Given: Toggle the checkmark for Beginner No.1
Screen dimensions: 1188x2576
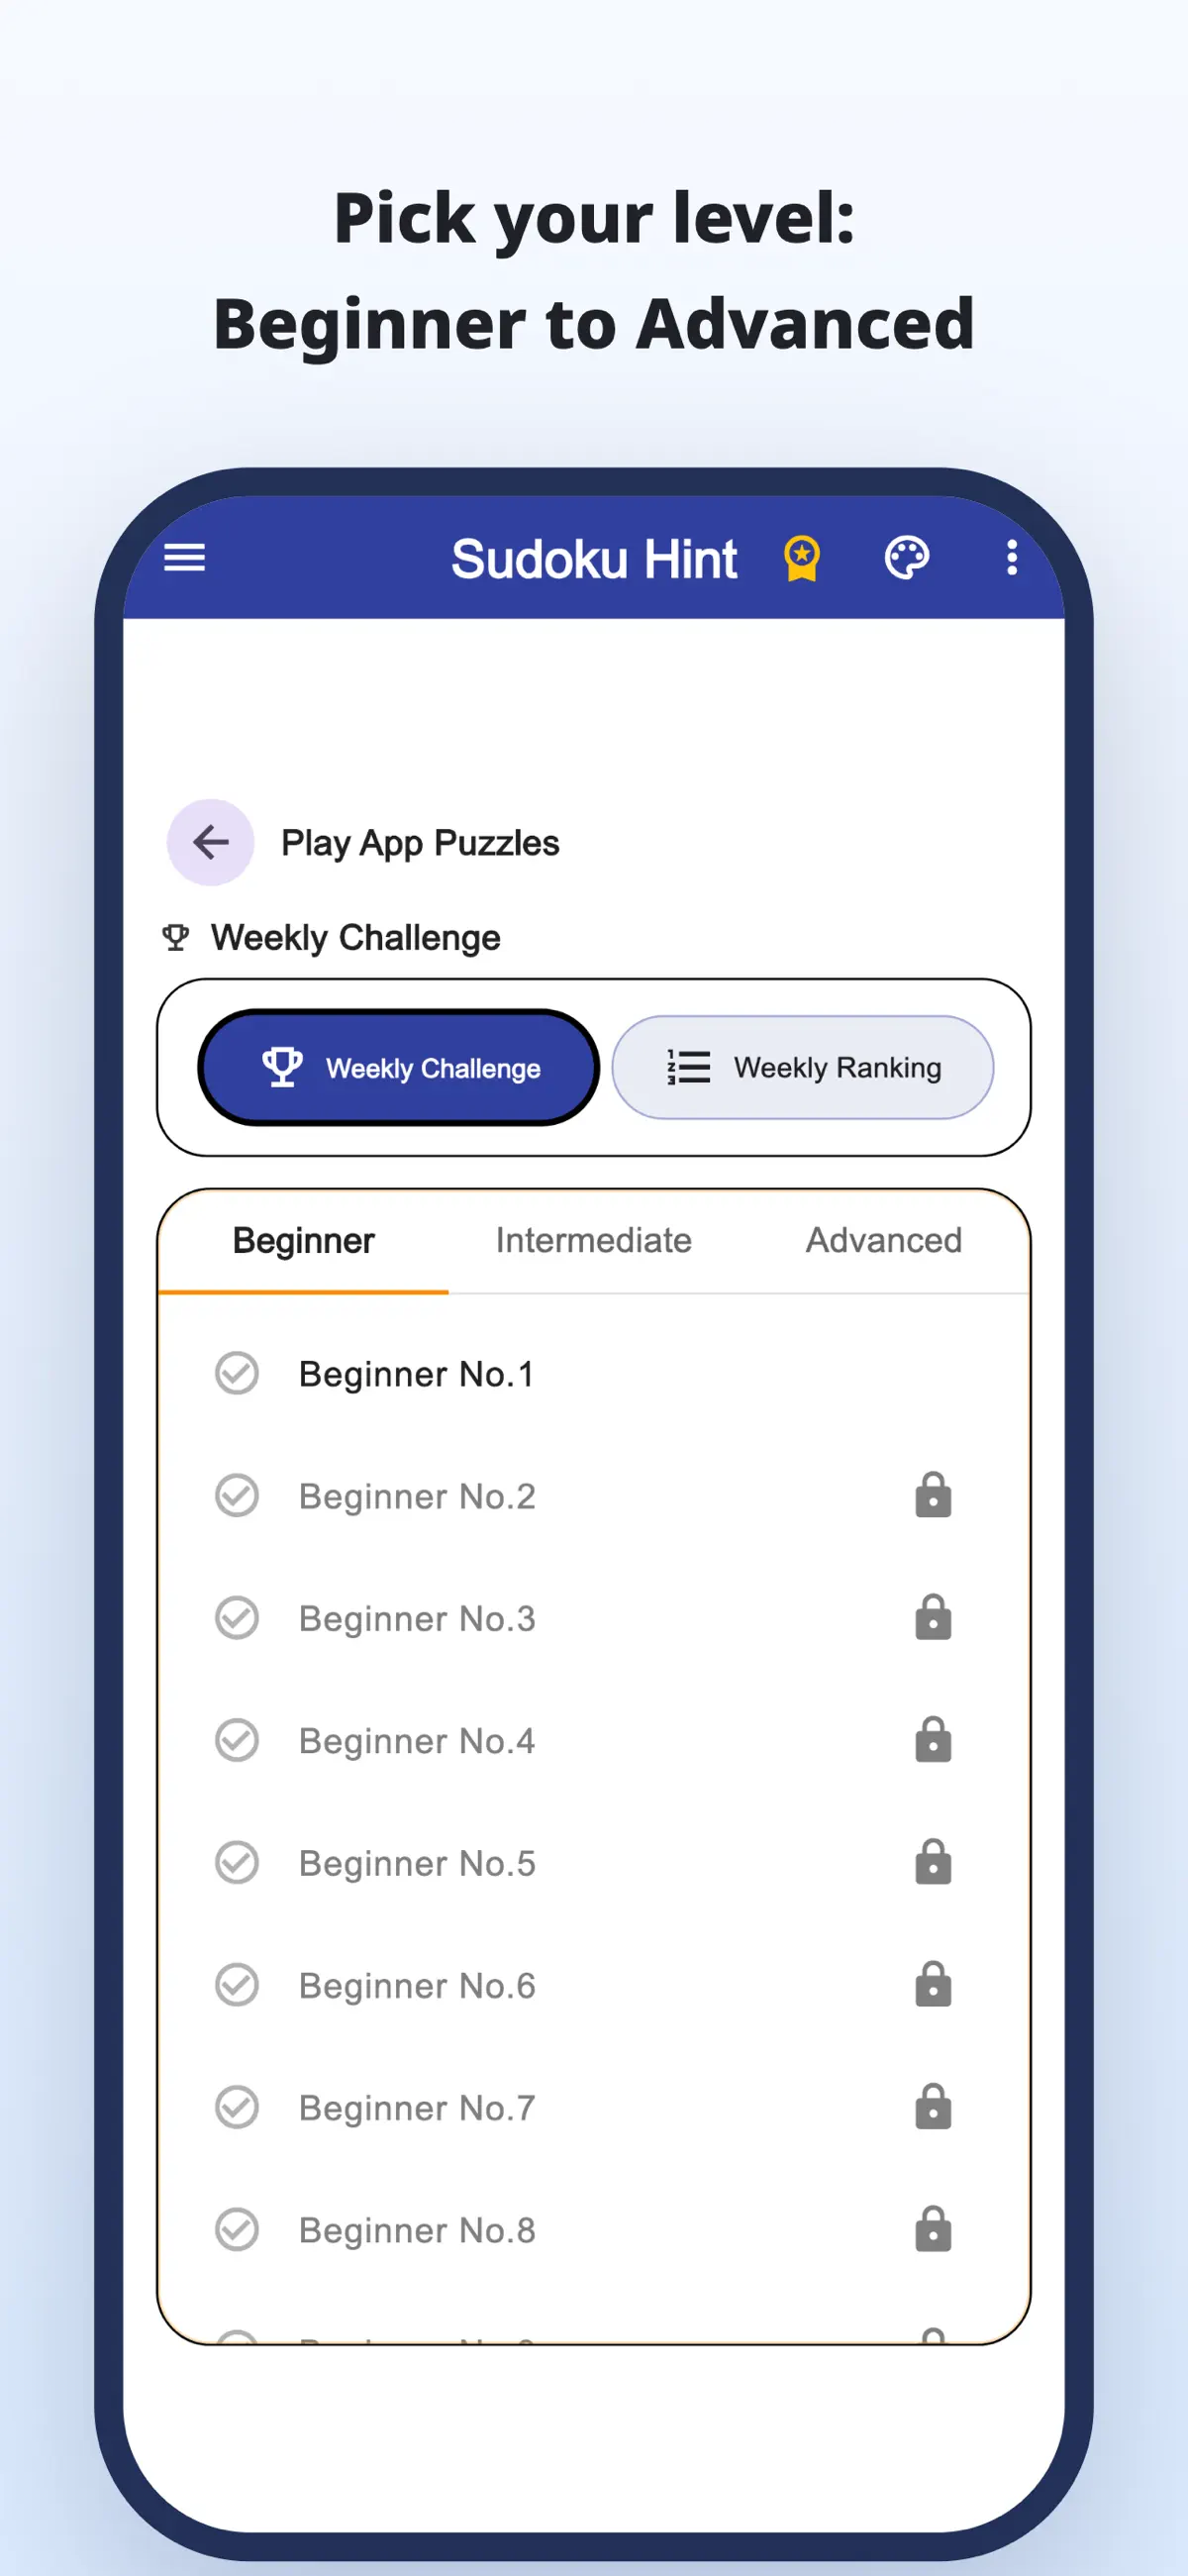Looking at the screenshot, I should [x=237, y=1373].
